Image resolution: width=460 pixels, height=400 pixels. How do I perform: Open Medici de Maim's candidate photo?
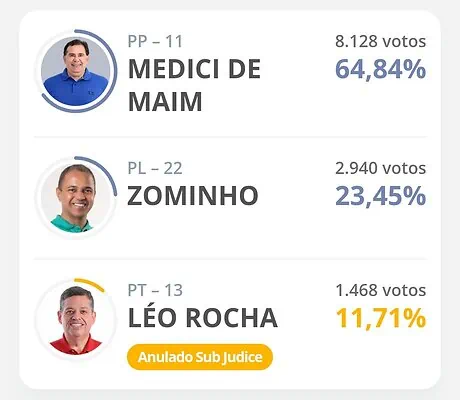[x=76, y=71]
